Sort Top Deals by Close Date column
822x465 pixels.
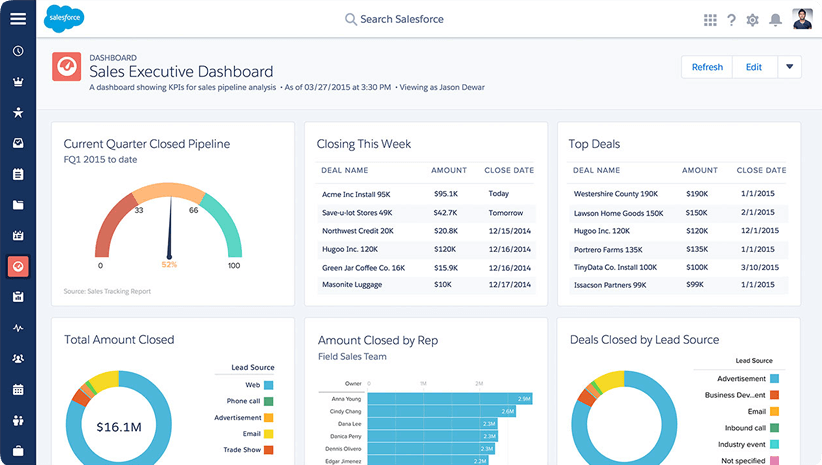(x=761, y=170)
